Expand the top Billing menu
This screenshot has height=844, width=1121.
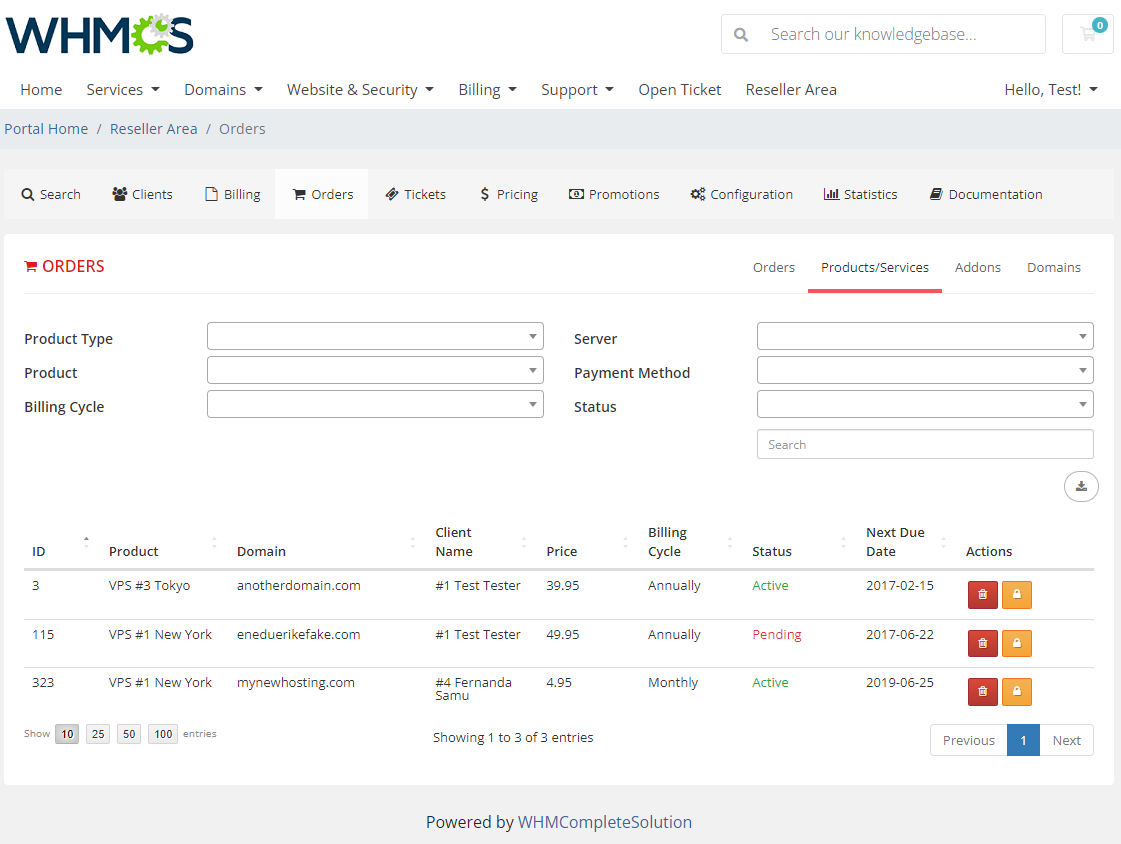click(488, 90)
